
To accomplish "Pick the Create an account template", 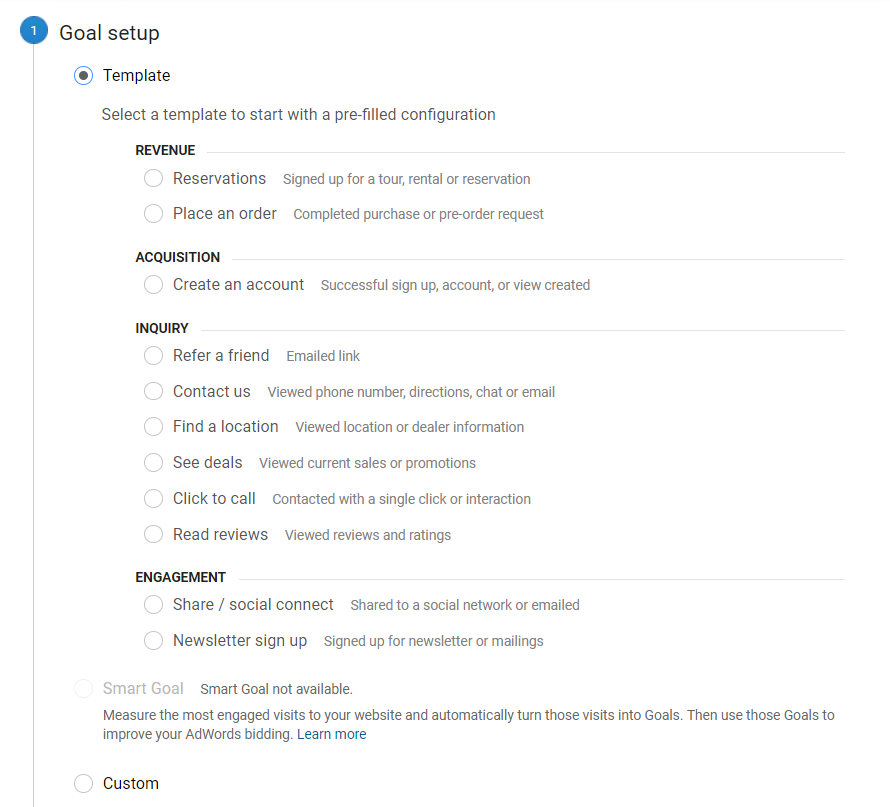I will [x=153, y=285].
